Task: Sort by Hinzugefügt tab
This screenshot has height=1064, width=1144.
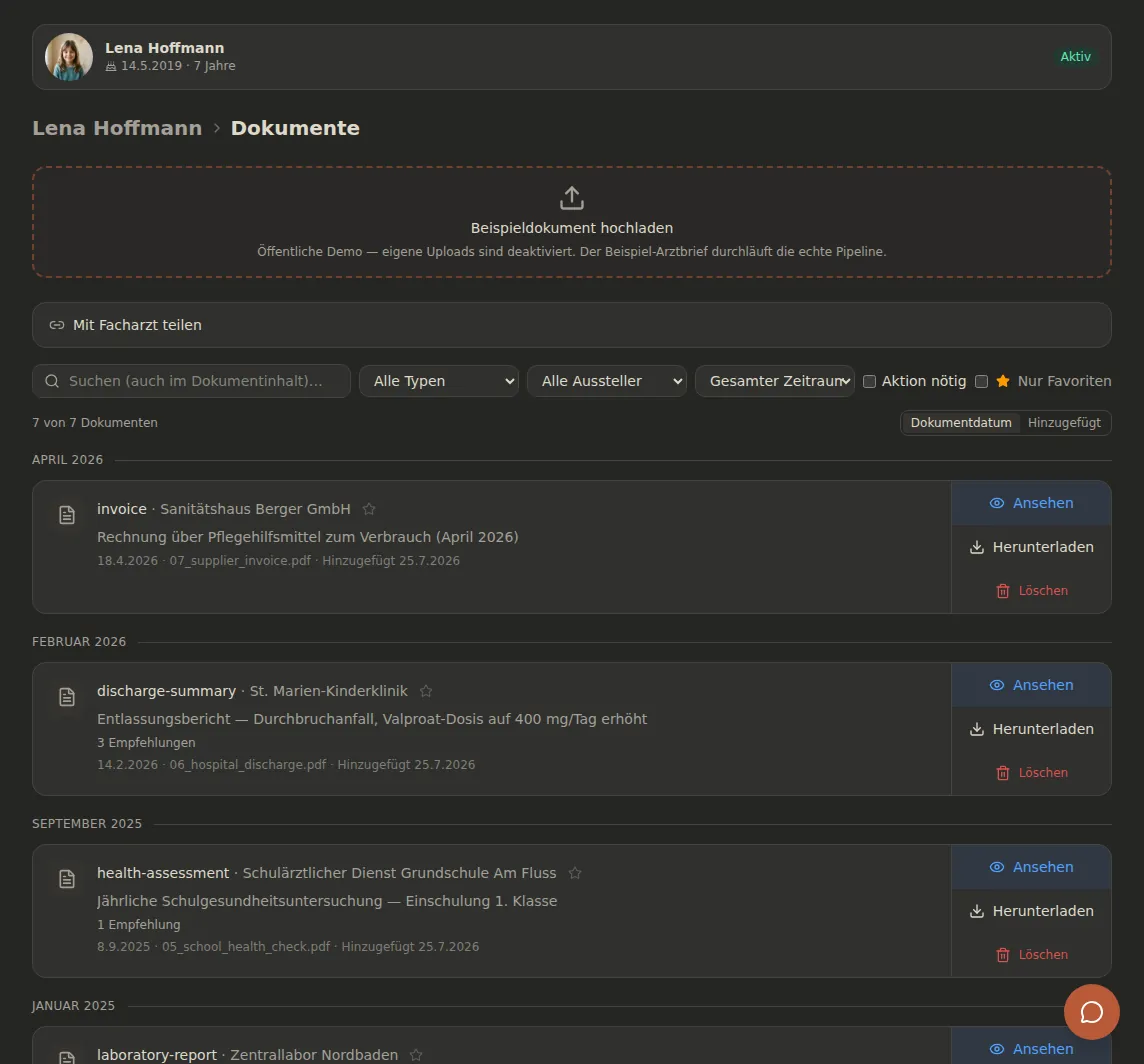Action: pos(1064,423)
